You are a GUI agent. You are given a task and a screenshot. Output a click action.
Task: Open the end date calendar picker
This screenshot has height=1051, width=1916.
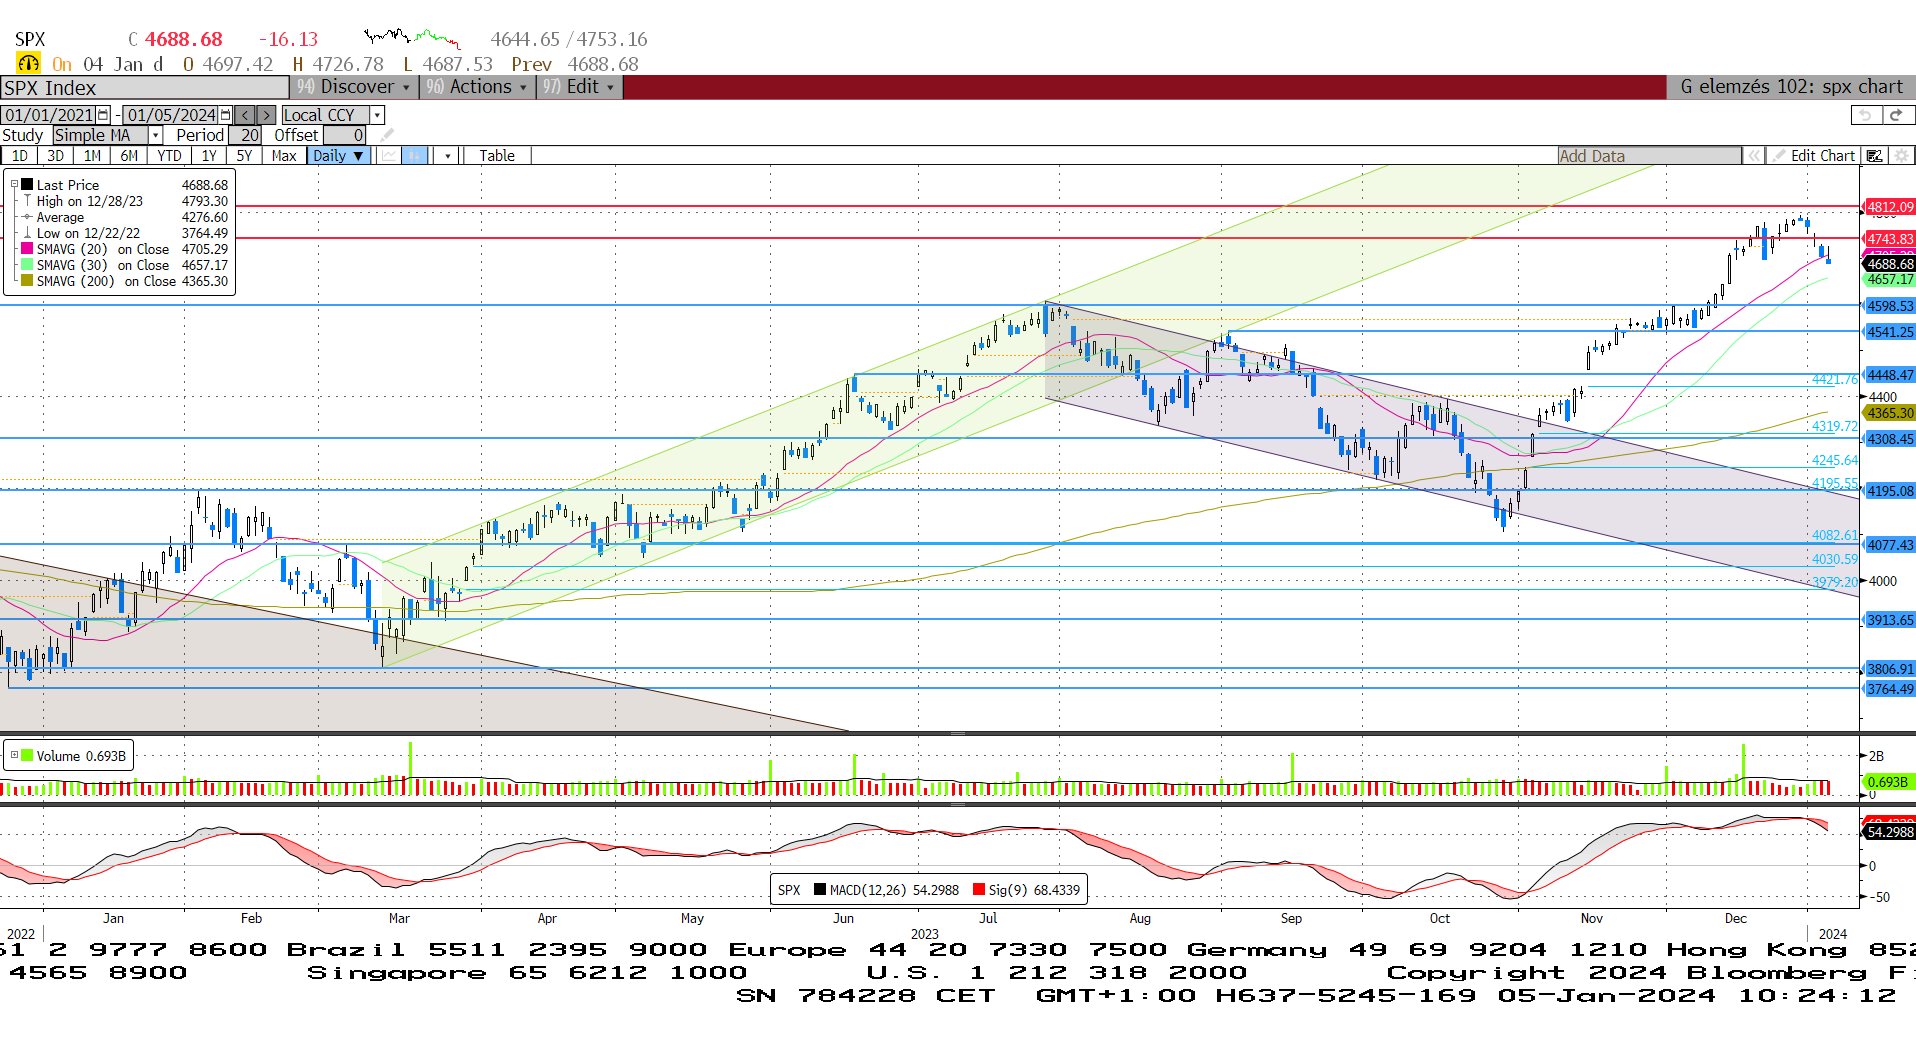coord(226,115)
